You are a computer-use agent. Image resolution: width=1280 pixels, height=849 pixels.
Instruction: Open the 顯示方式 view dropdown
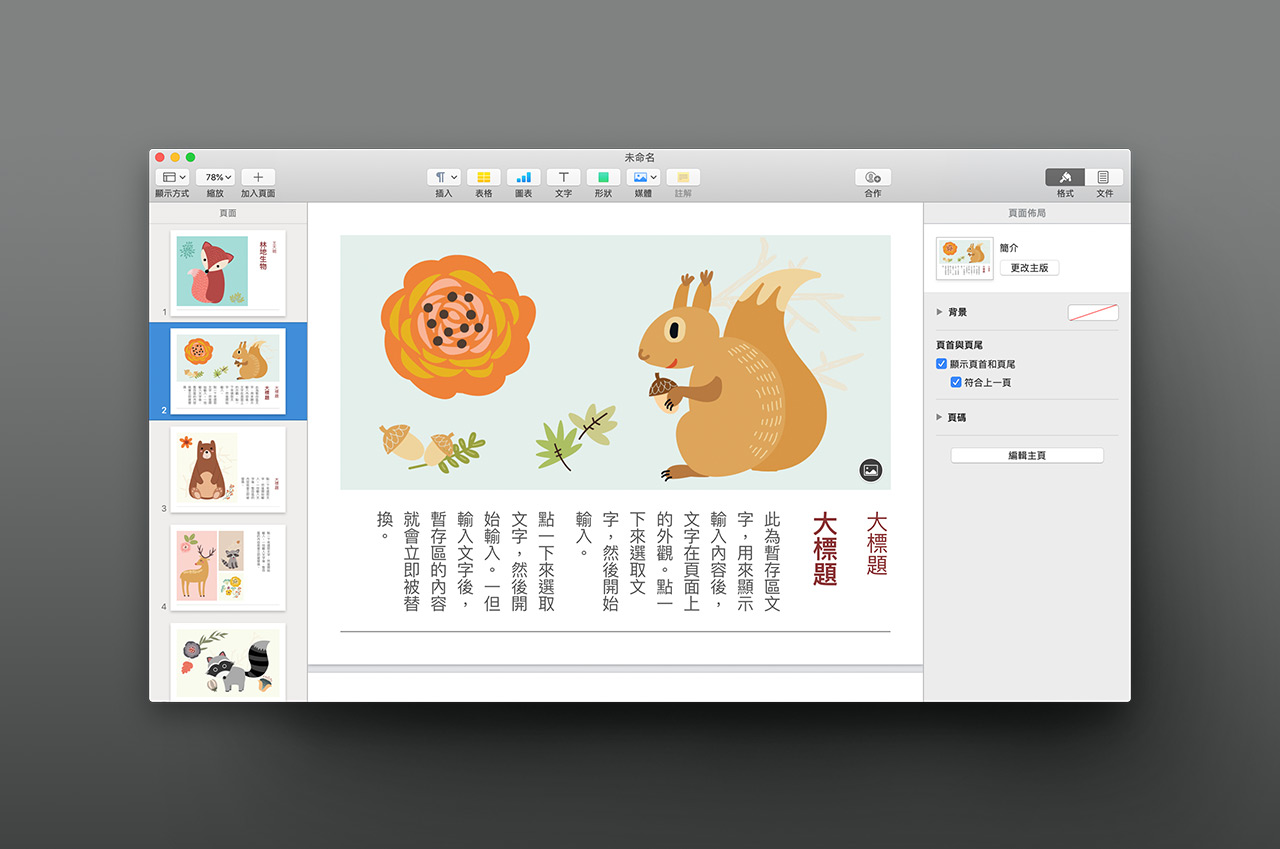(x=171, y=177)
